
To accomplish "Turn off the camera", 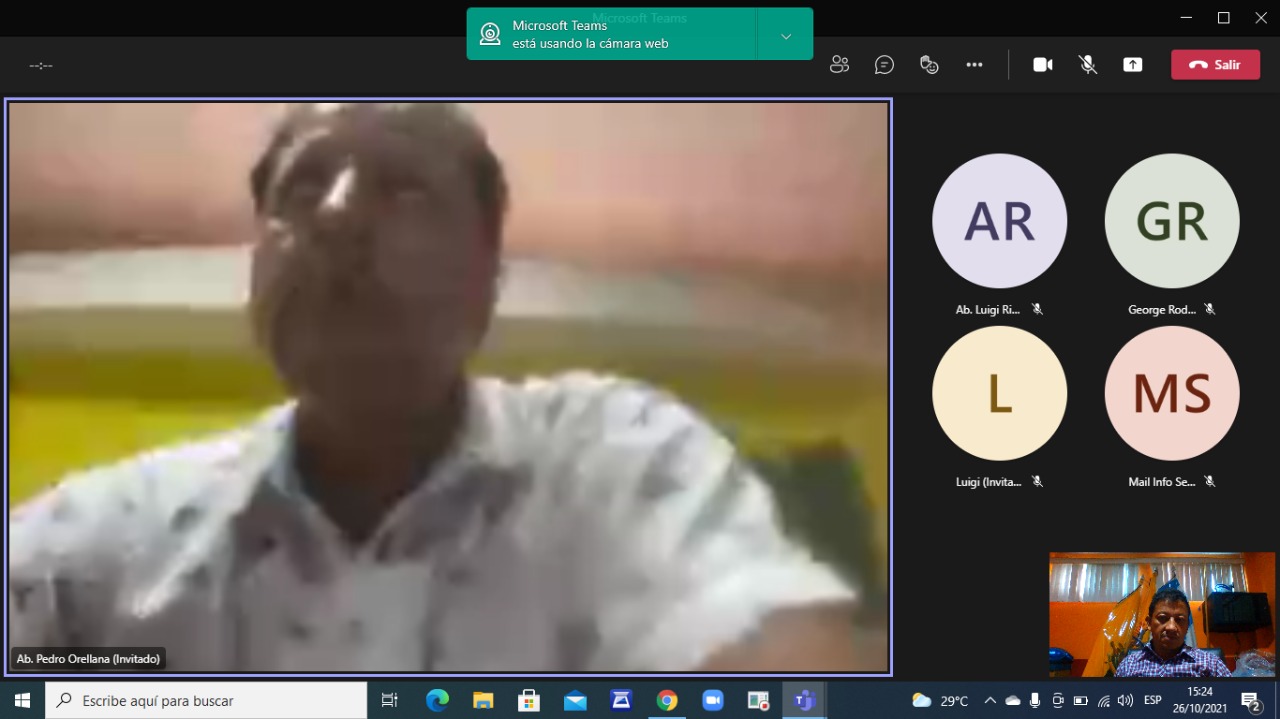I will [x=1042, y=65].
